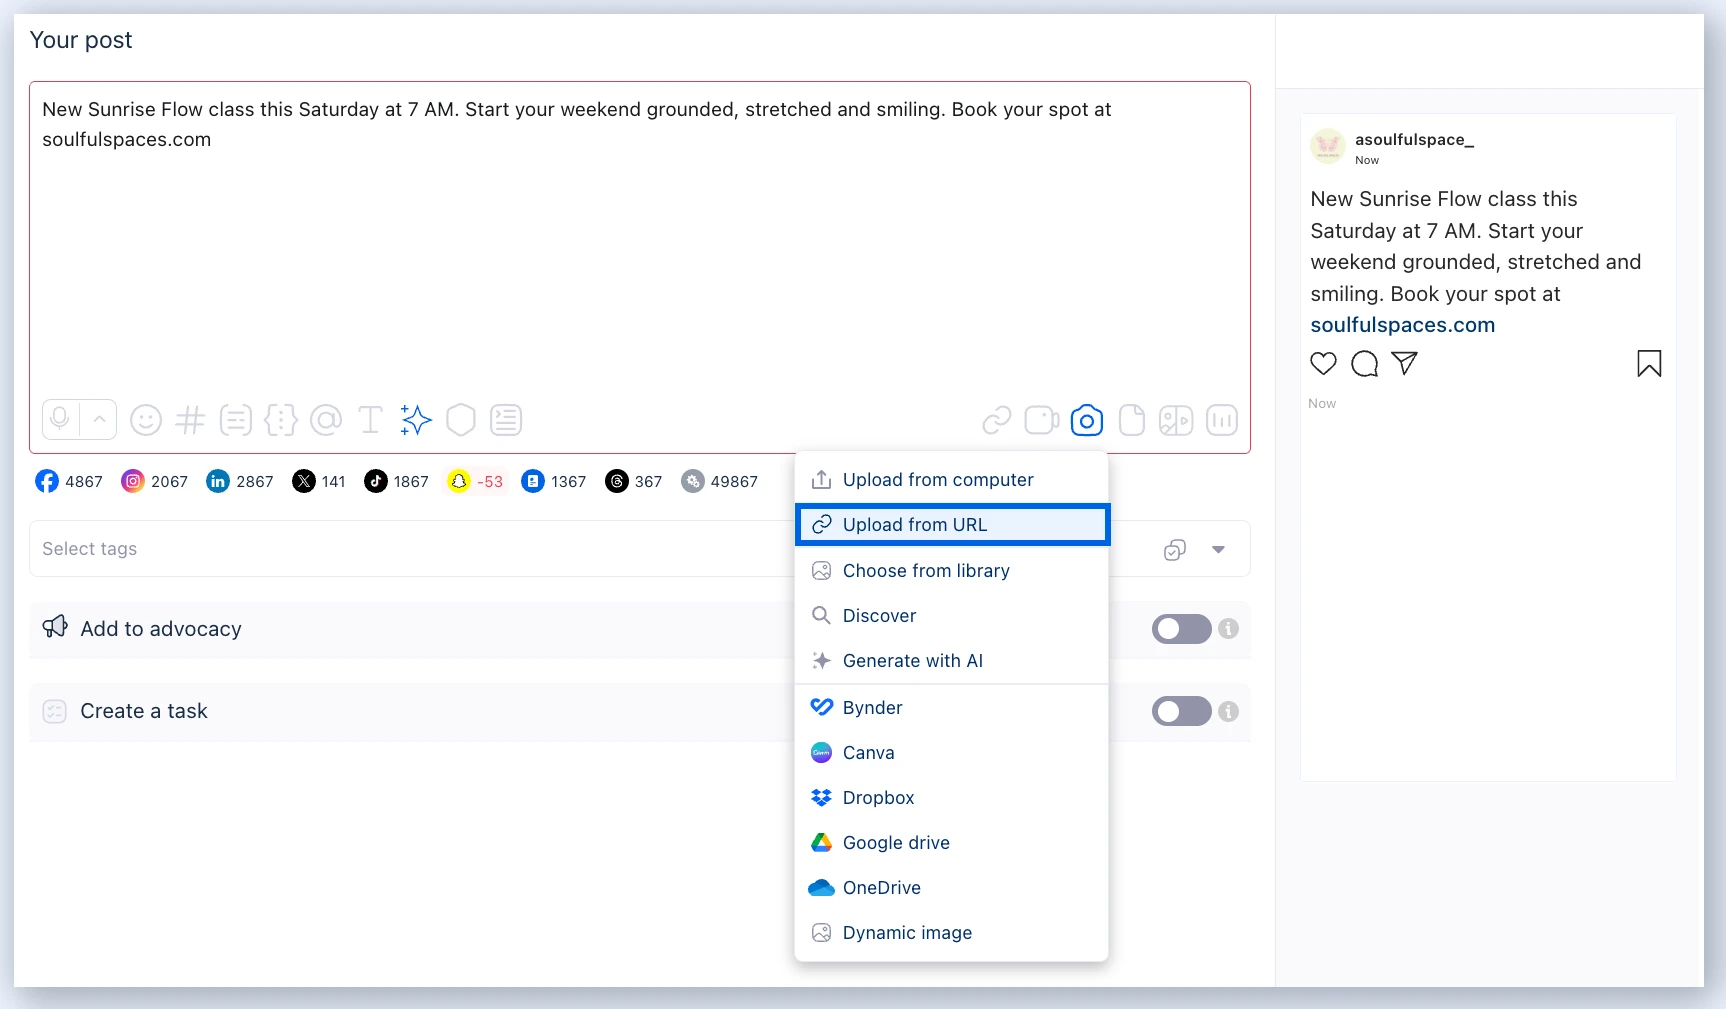Insert a hashtag with the # icon
The height and width of the screenshot is (1009, 1726).
click(190, 420)
